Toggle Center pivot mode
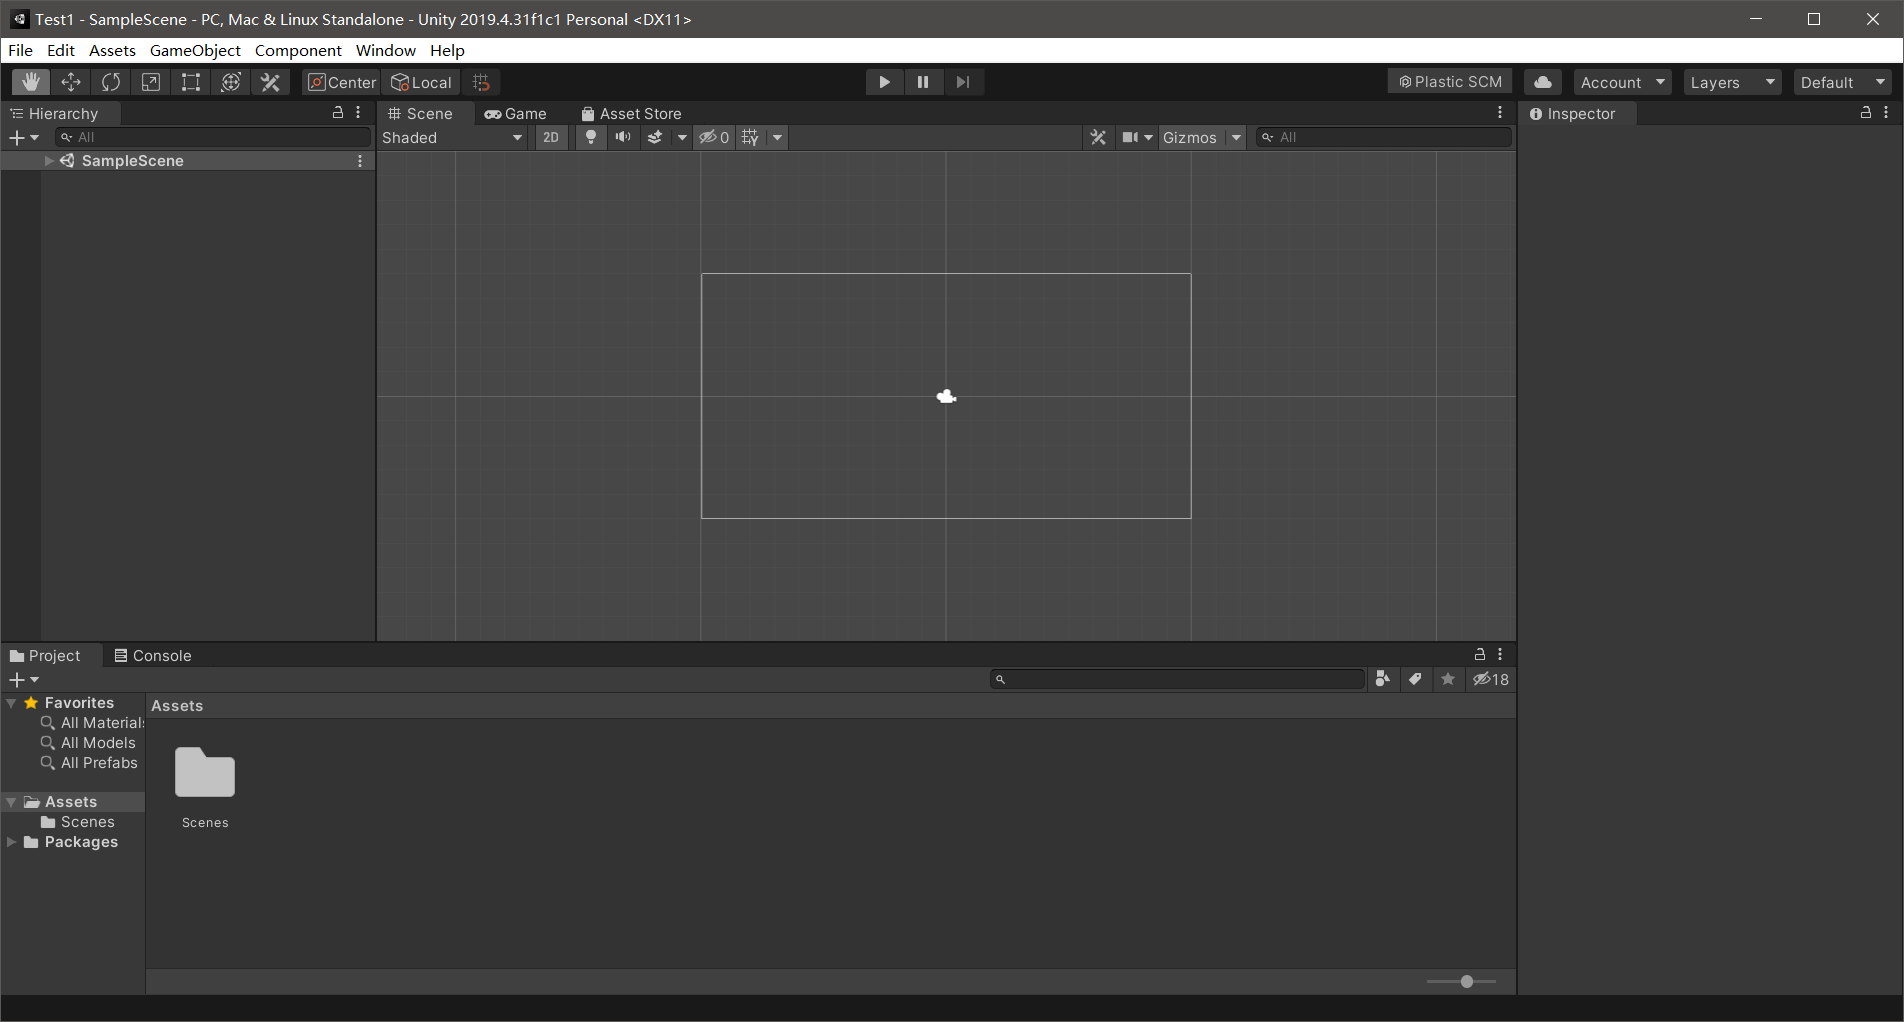The height and width of the screenshot is (1022, 1904). tap(340, 82)
